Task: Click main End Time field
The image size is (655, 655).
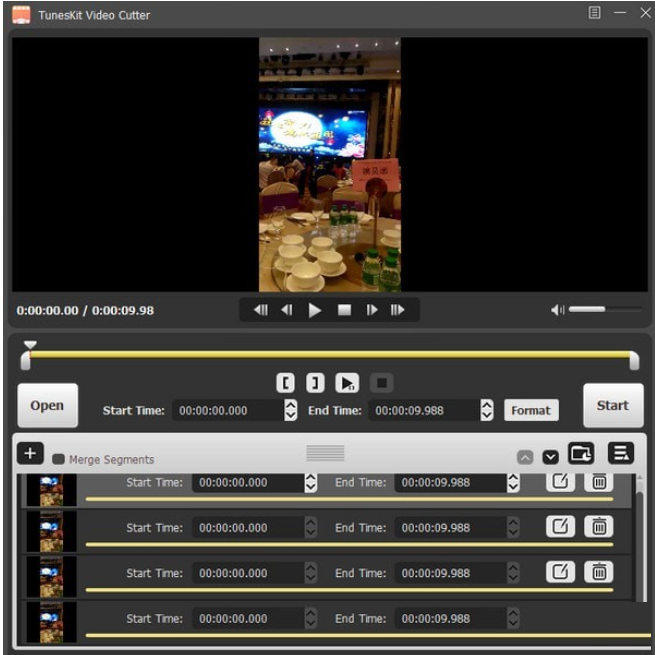Action: click(x=424, y=410)
